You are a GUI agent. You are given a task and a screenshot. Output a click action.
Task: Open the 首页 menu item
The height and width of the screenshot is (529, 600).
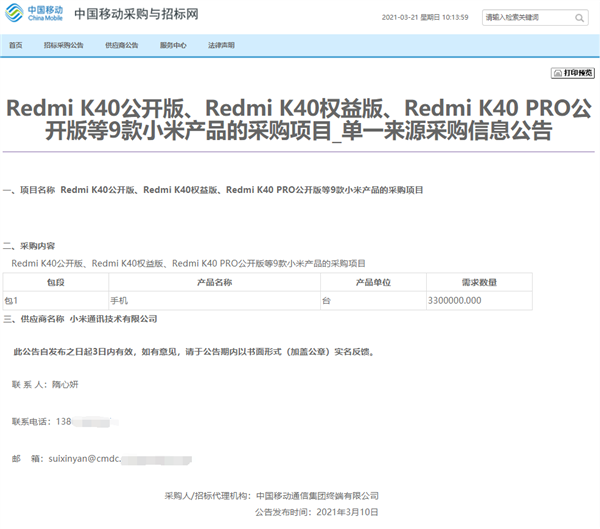click(x=16, y=45)
